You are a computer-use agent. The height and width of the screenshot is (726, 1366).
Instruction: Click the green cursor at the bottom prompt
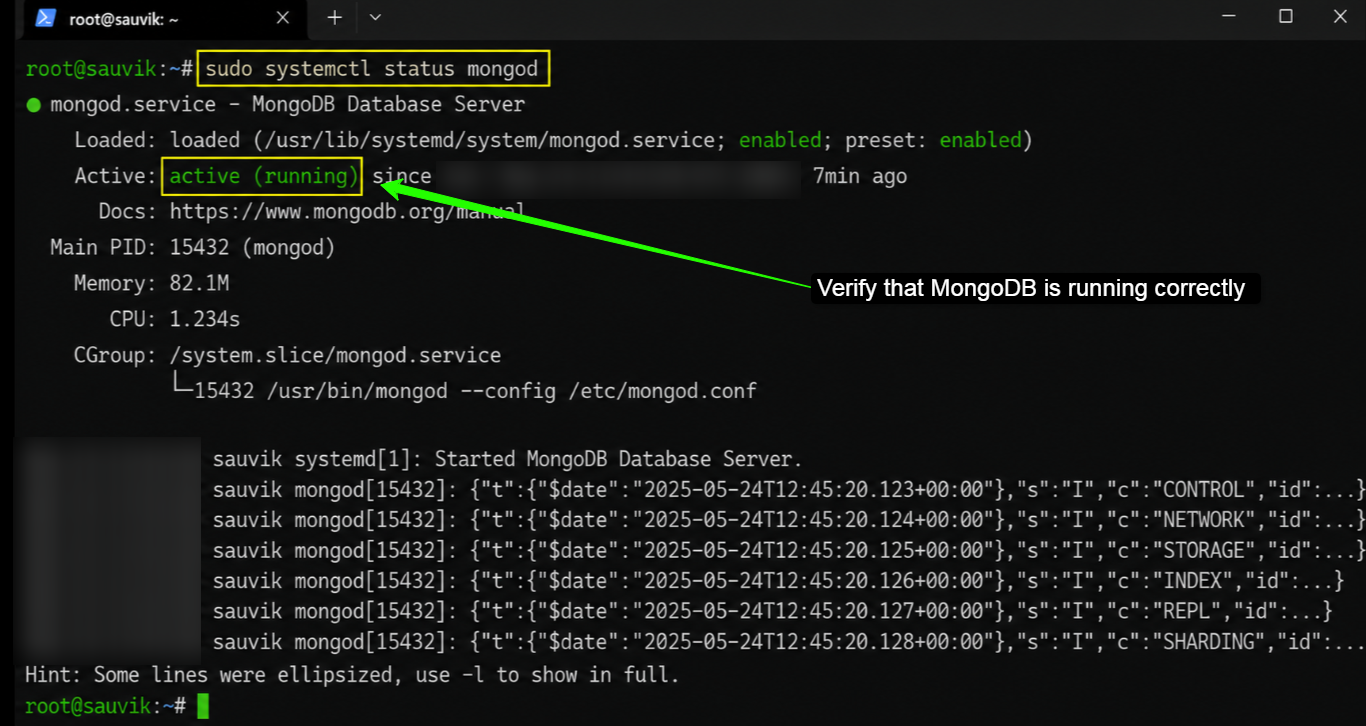pos(203,706)
